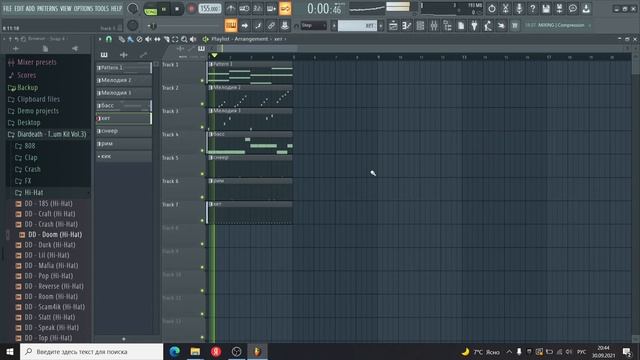Image resolution: width=640 pixels, height=360 pixels.
Task: Open the Playlist window icon
Action: click(393, 26)
